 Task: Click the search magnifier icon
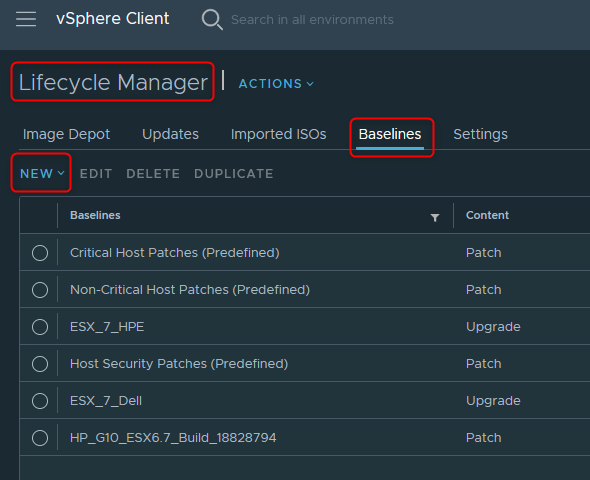(212, 19)
